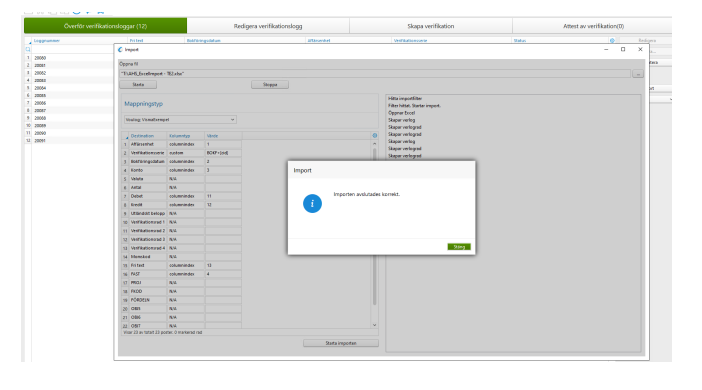Click the Verifikationsserie column header in the log table
Screen dimensions: 702x390
click(411, 40)
